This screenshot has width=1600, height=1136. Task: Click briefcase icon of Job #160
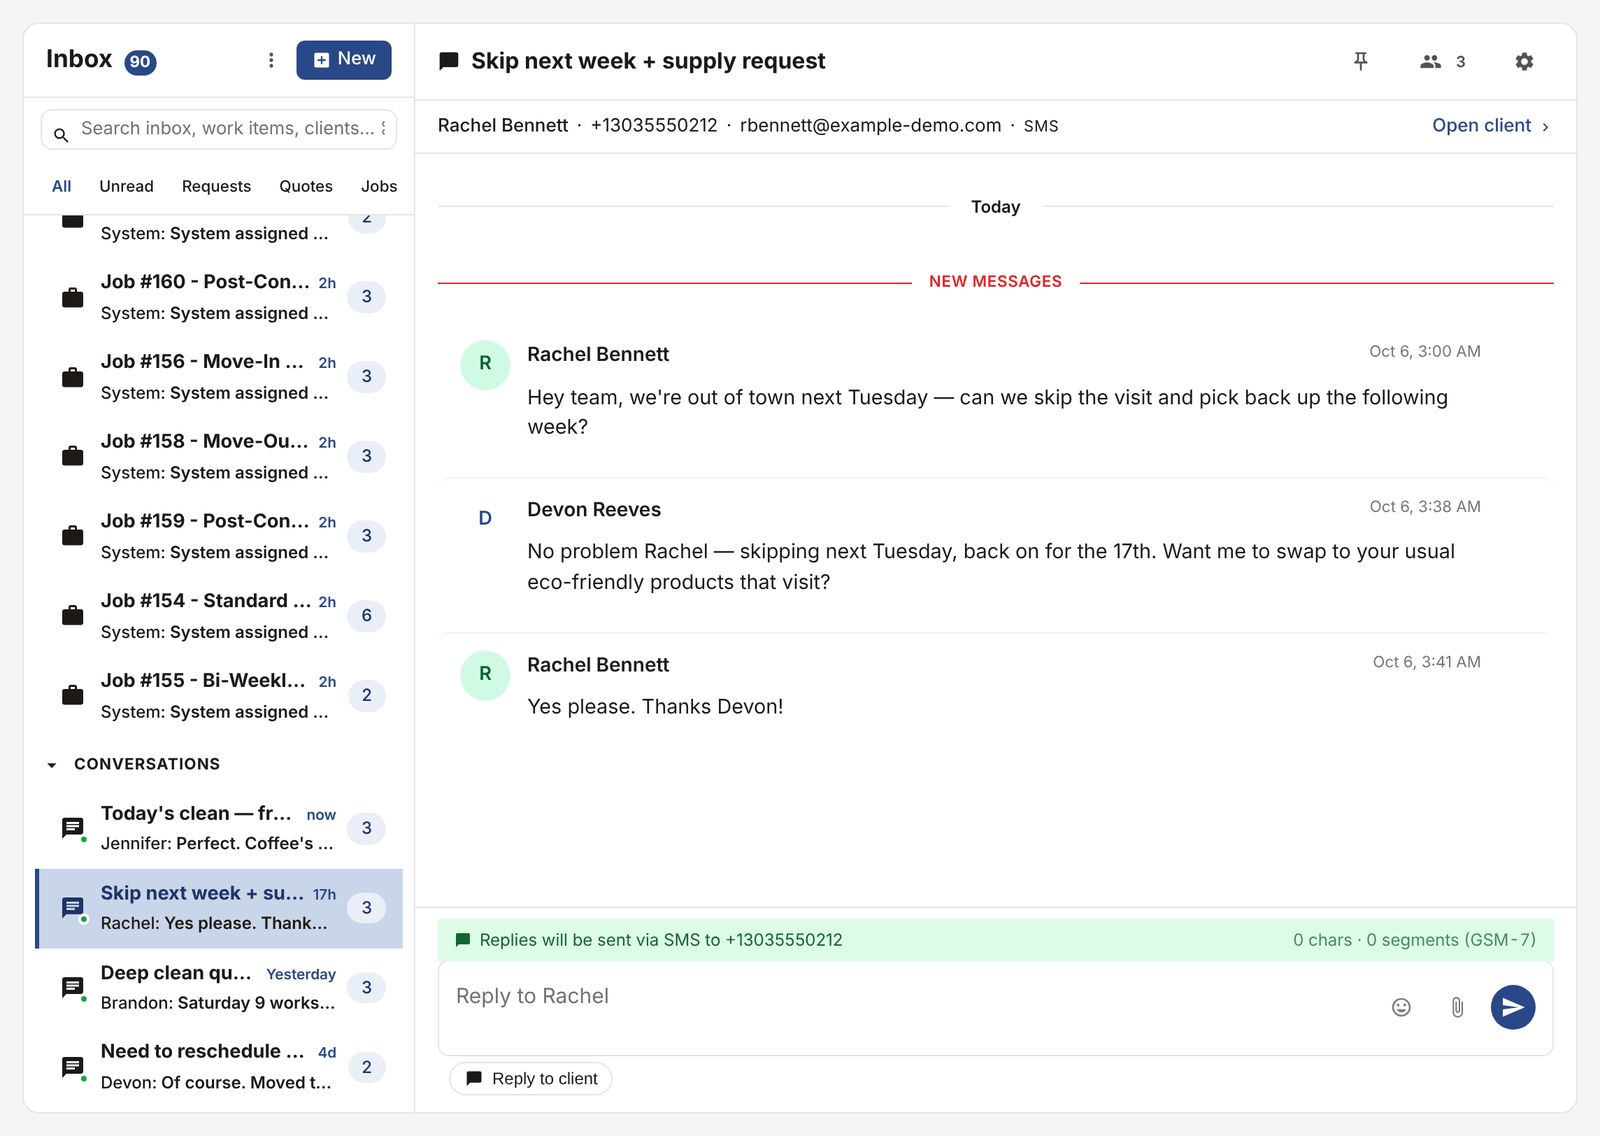[x=73, y=298]
